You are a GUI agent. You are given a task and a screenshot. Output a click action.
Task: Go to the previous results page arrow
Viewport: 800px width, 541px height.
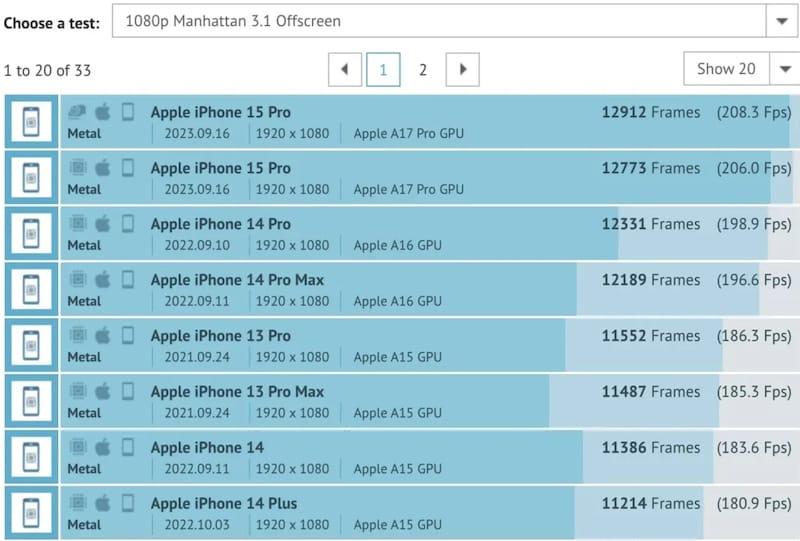[x=345, y=69]
